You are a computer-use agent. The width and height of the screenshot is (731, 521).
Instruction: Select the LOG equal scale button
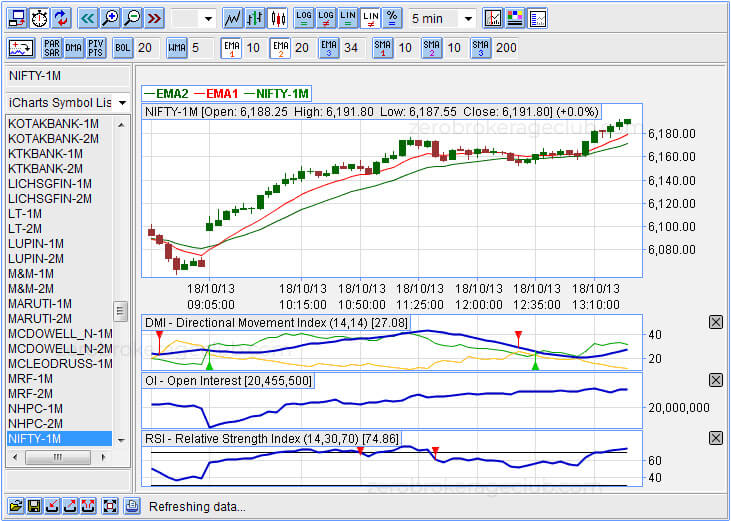(x=303, y=19)
